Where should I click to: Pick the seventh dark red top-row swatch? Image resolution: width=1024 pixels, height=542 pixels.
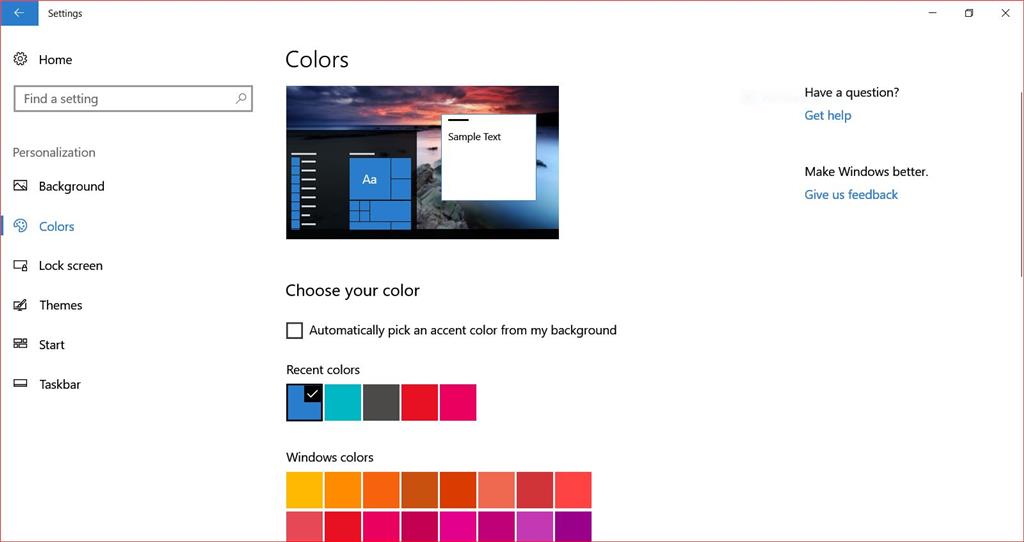click(x=535, y=490)
